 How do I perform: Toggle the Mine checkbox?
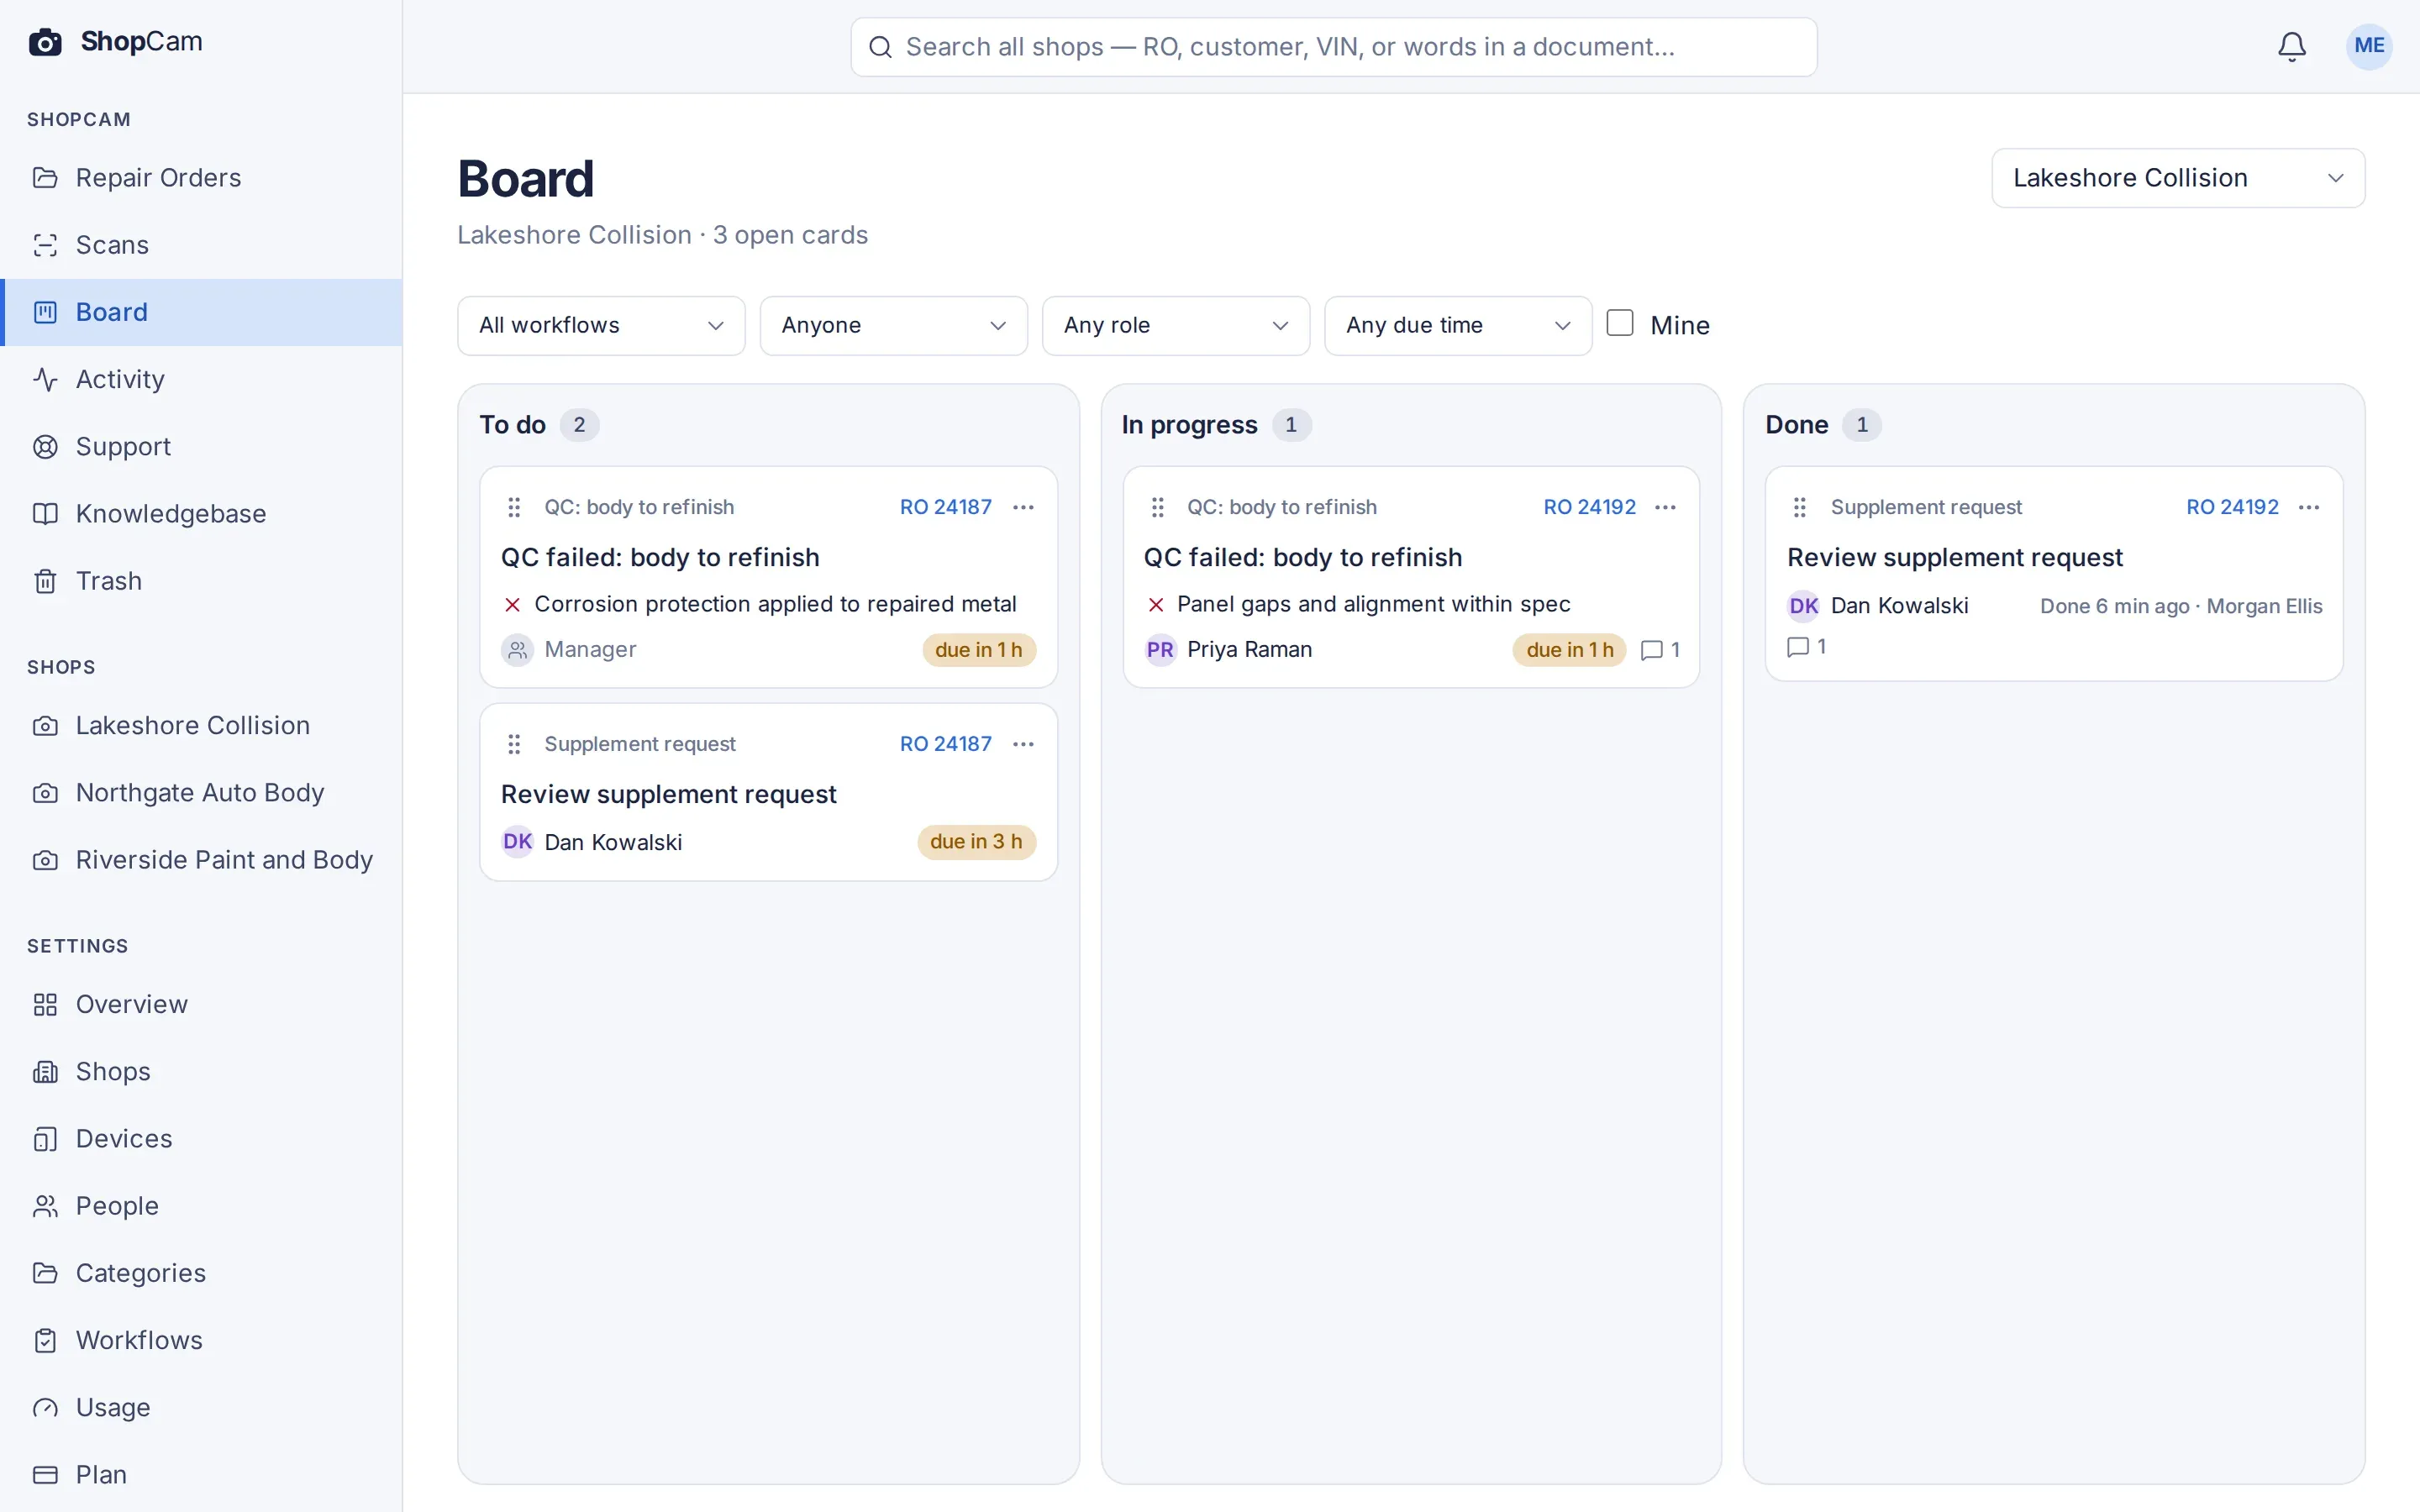click(1619, 323)
